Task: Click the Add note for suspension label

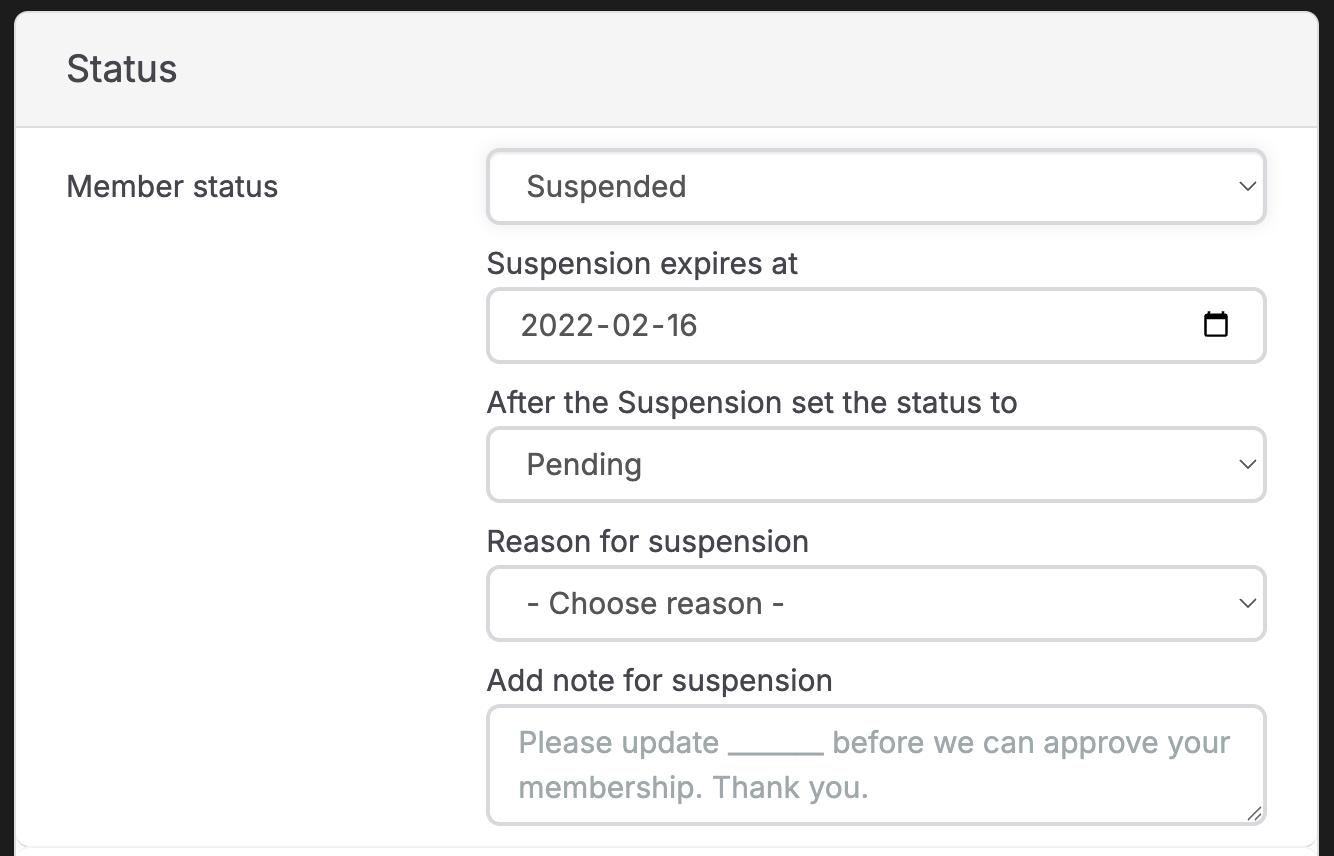Action: pos(659,681)
